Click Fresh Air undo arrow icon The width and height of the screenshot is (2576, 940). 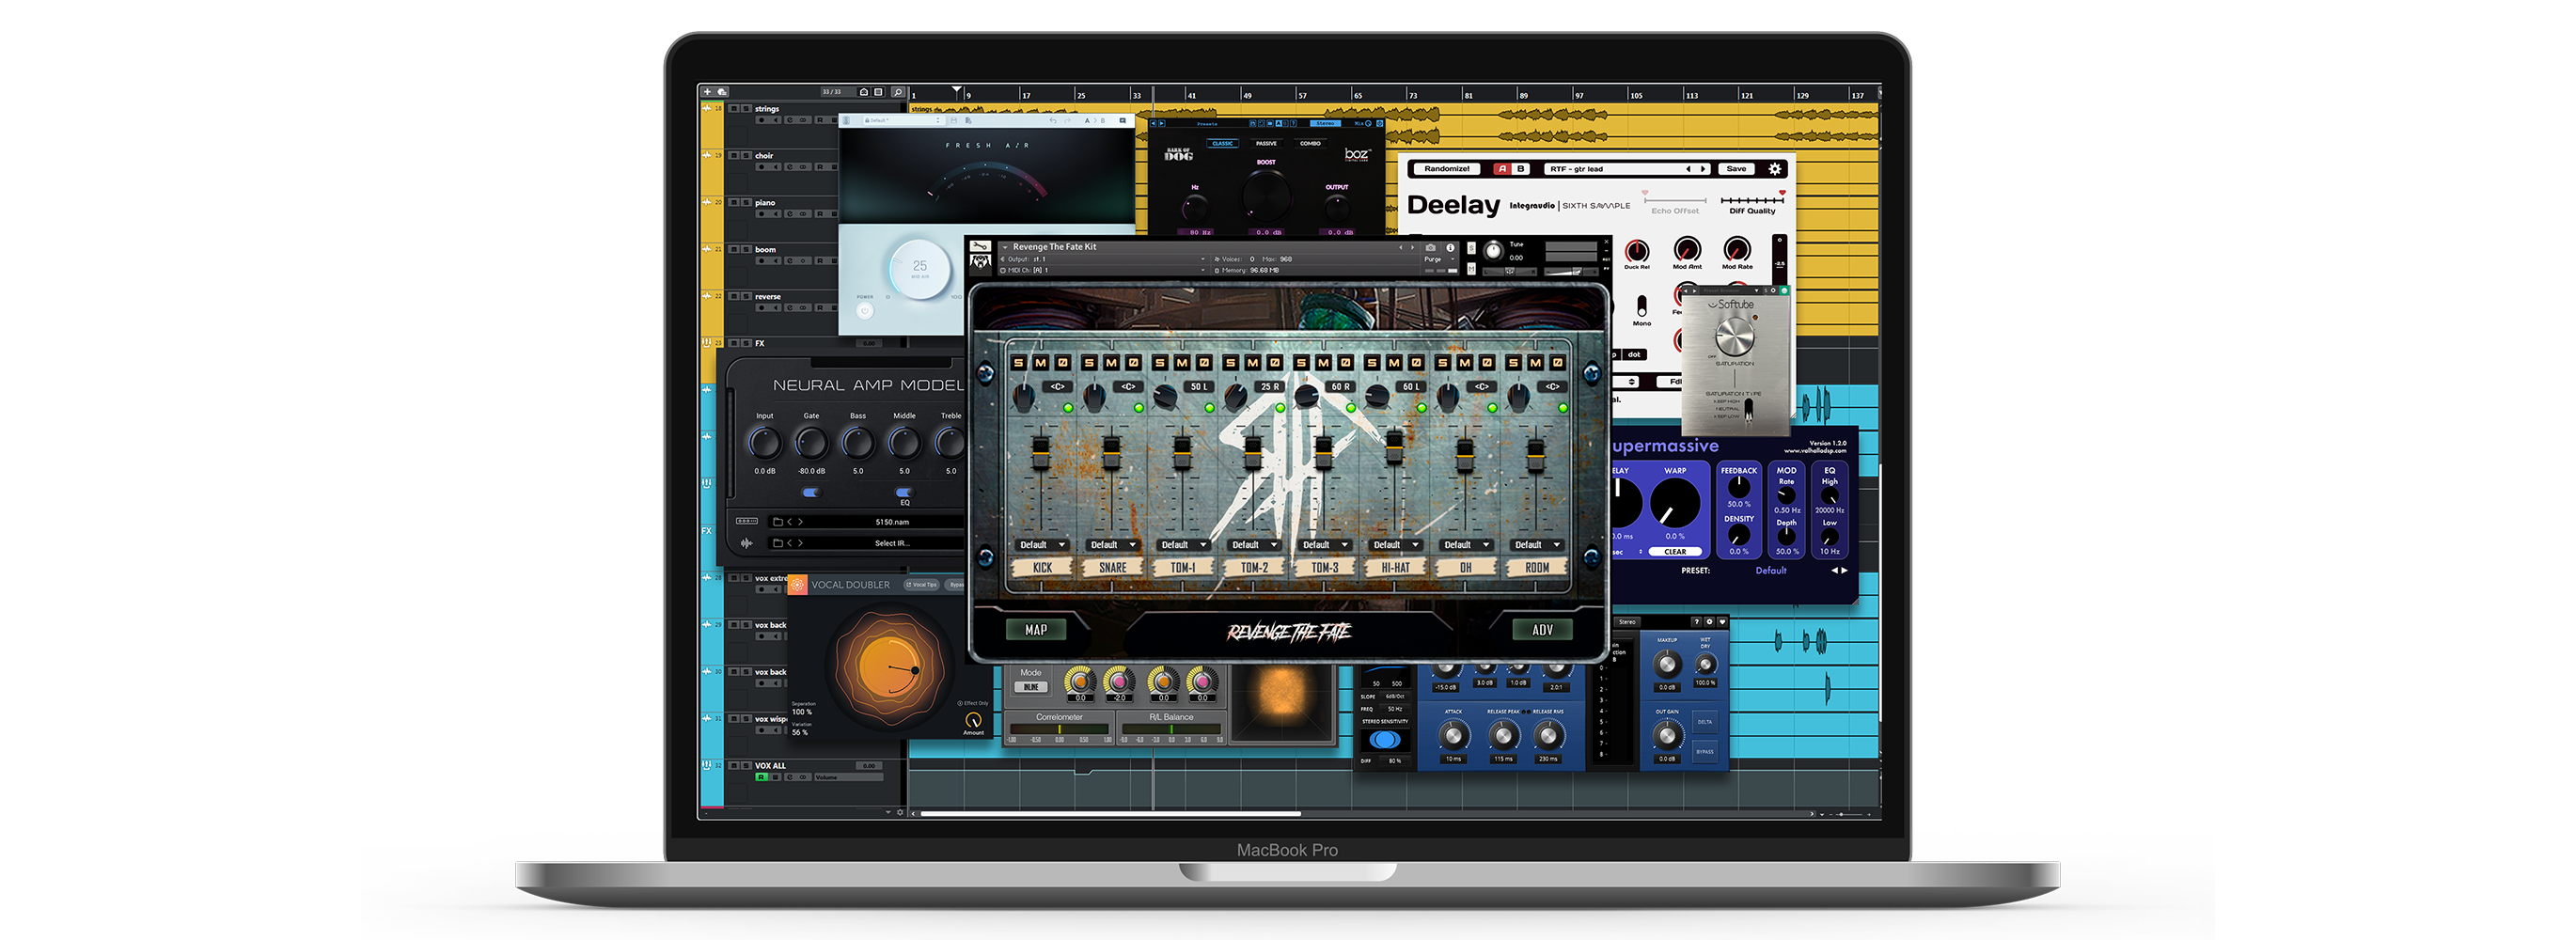[1053, 120]
